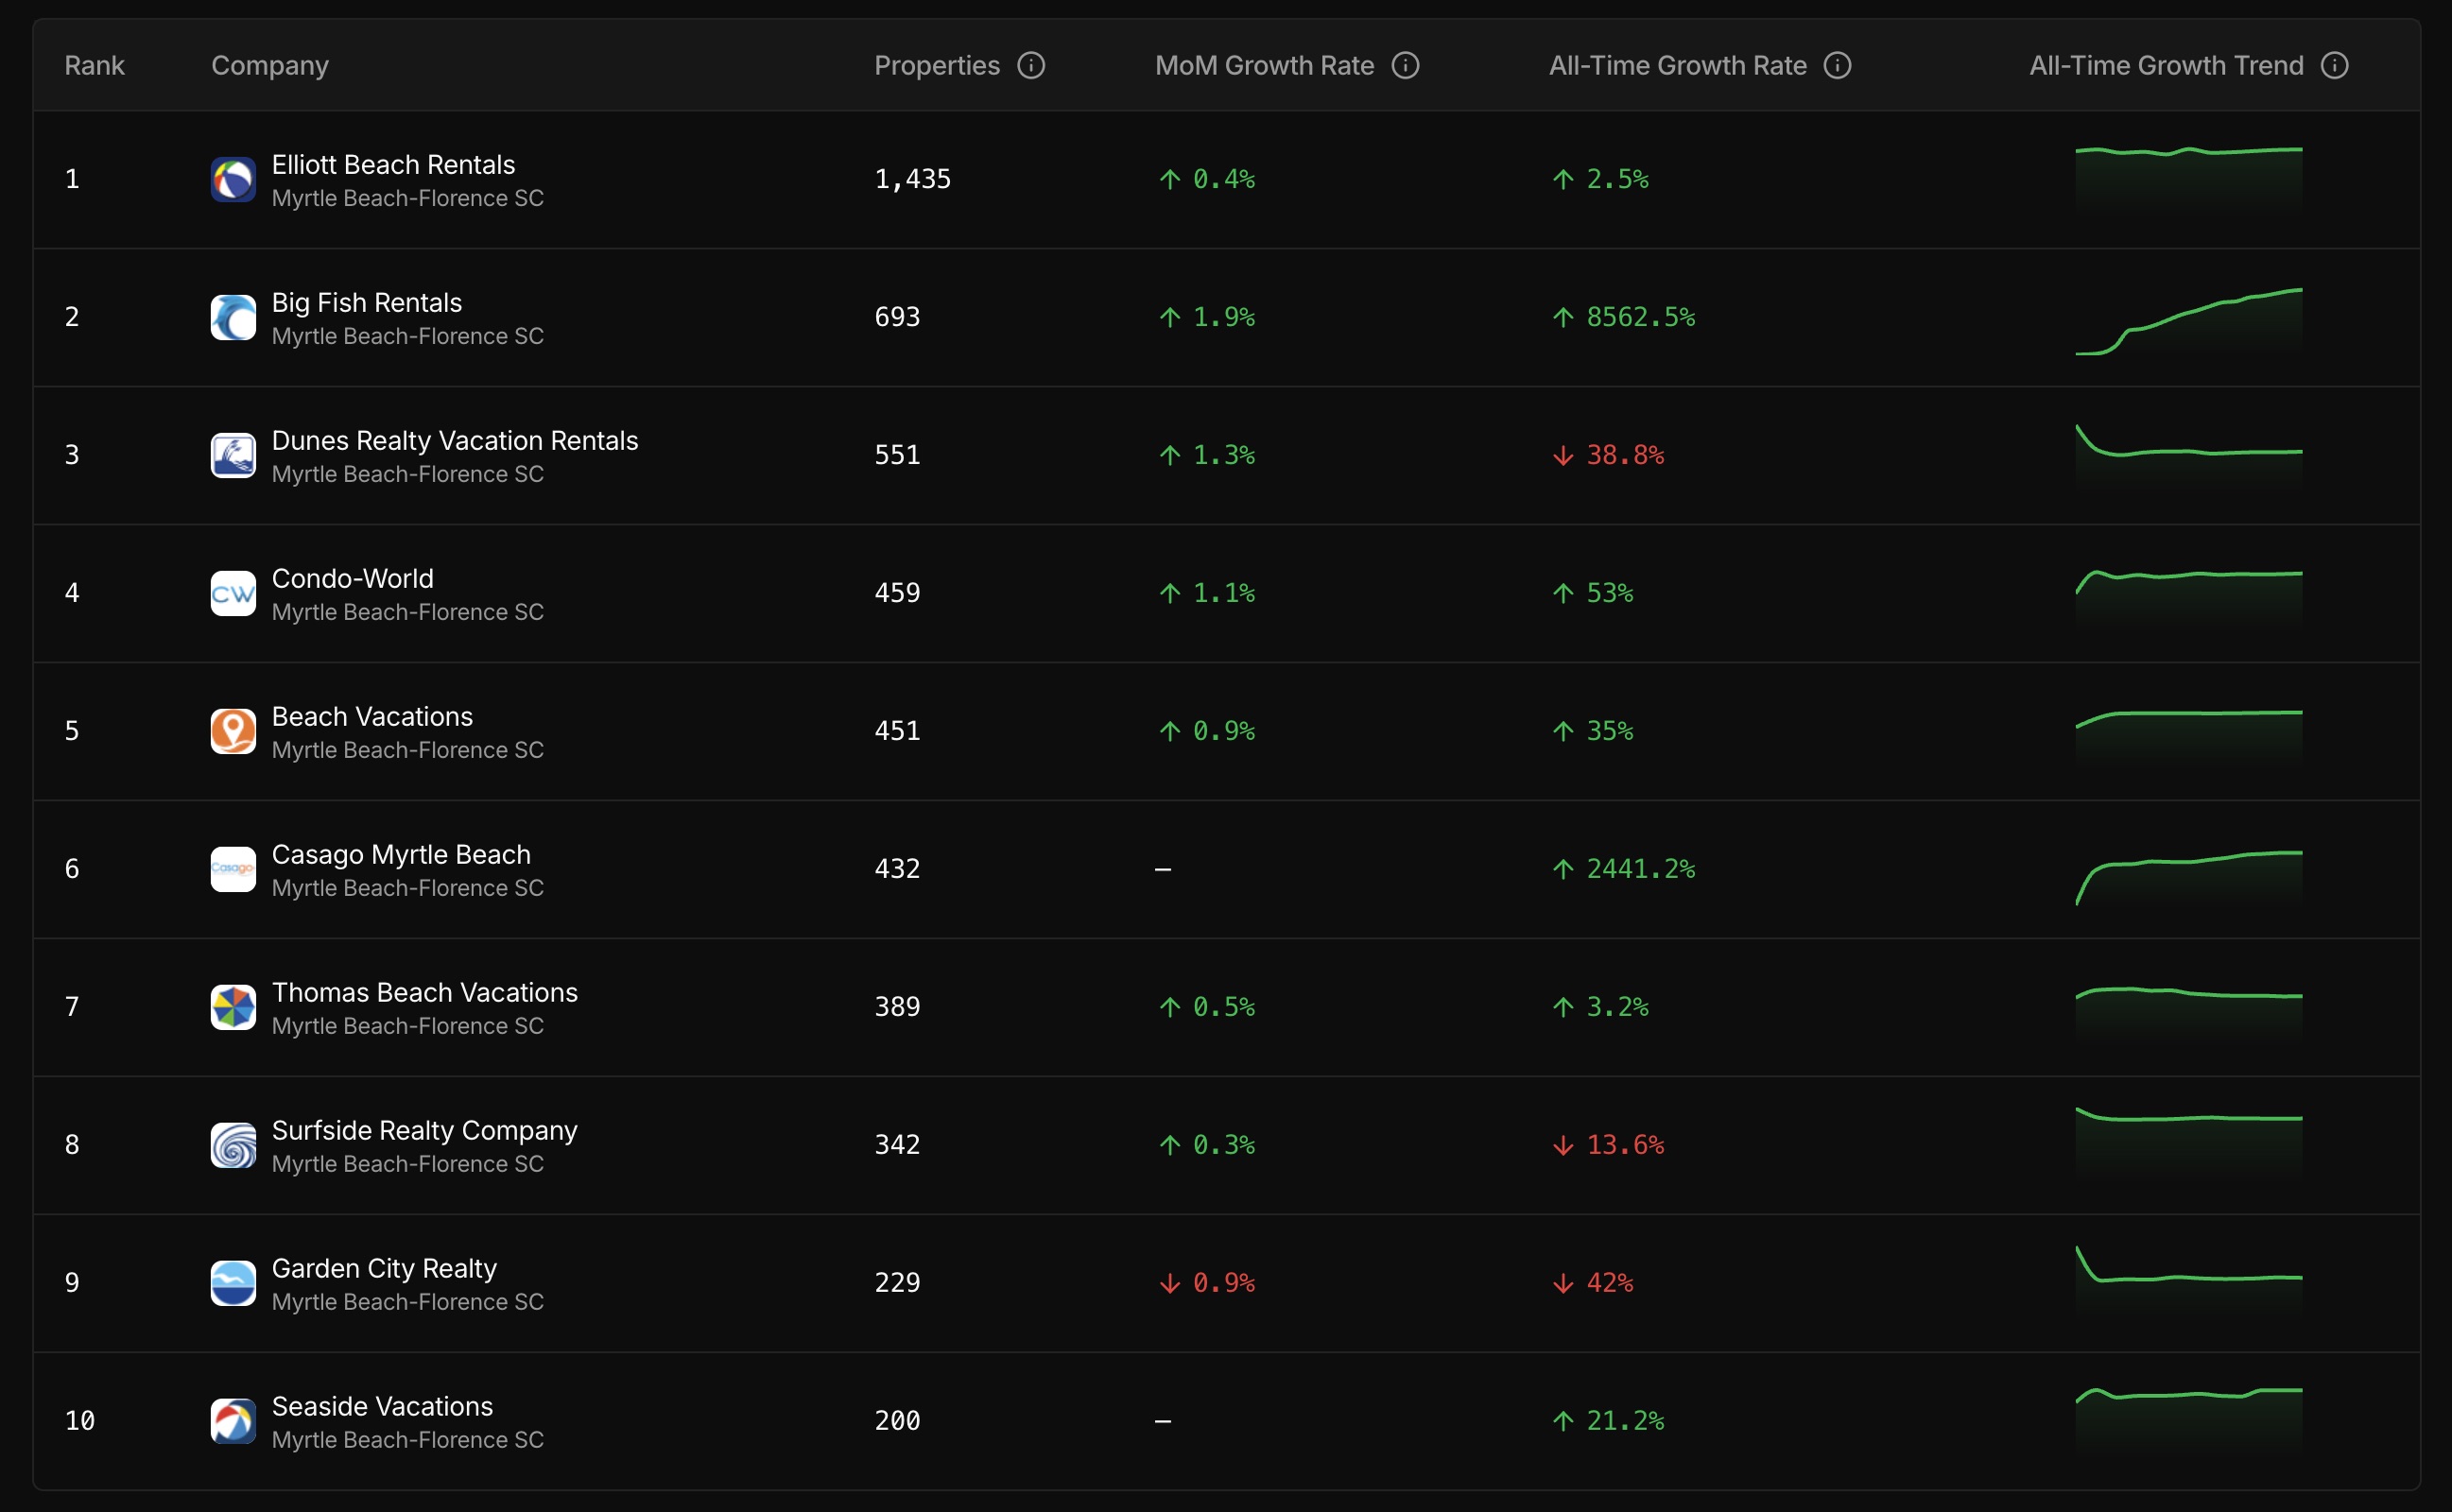The image size is (2452, 1512).
Task: Click Garden City Realty's 0.9% MoM decline
Action: [x=1206, y=1284]
